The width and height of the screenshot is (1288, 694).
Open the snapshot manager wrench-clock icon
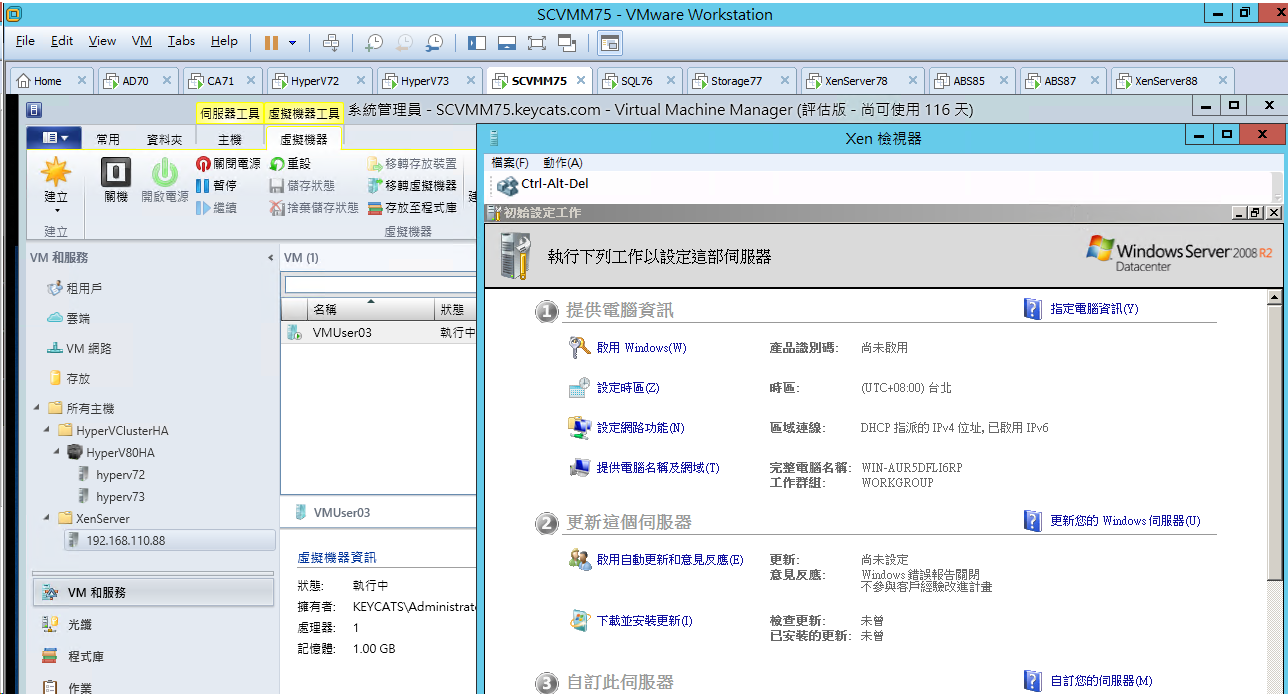tap(434, 42)
